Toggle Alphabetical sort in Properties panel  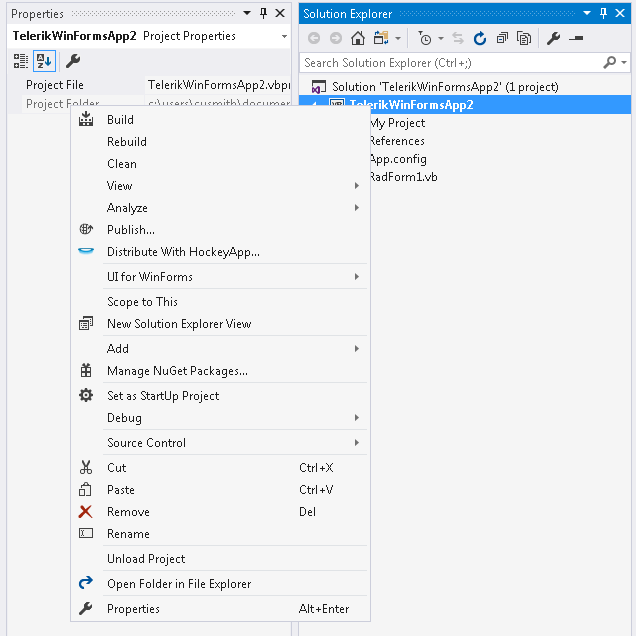coord(44,61)
